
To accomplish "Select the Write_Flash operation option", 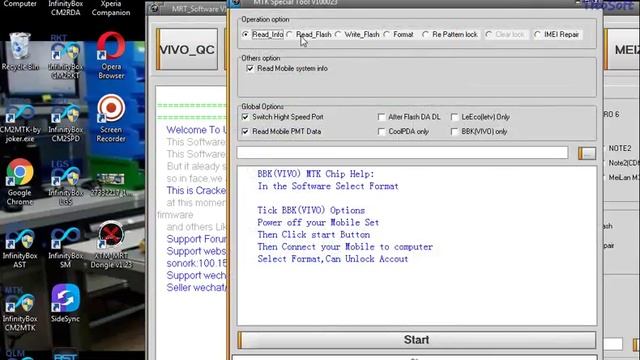I will (x=357, y=35).
